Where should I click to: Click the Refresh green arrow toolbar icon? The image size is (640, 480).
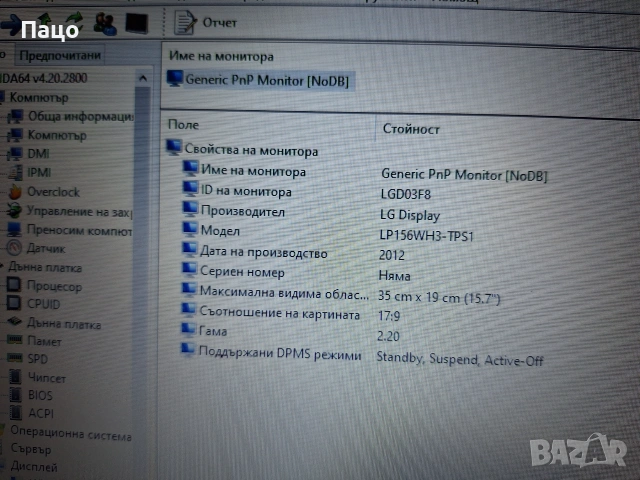[x=73, y=22]
